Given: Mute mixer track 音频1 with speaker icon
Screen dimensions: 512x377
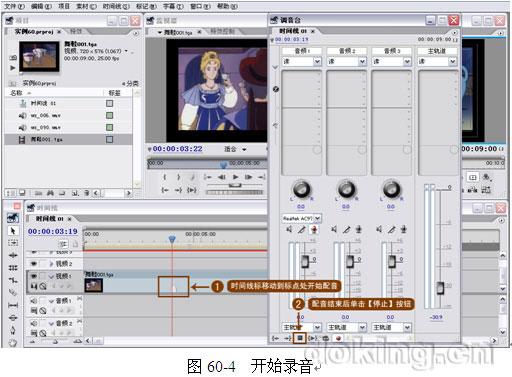Looking at the screenshot, I should (x=289, y=229).
